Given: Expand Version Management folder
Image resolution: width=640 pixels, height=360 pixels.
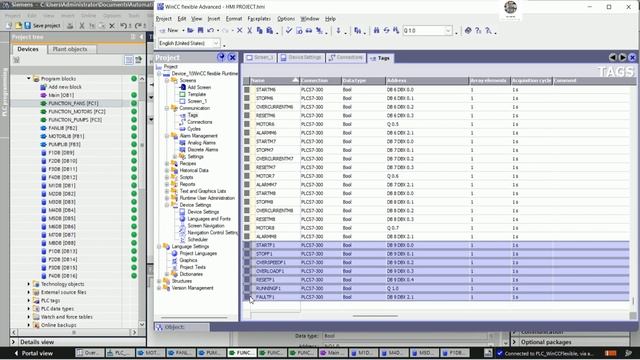Looking at the screenshot, I should coord(159,288).
